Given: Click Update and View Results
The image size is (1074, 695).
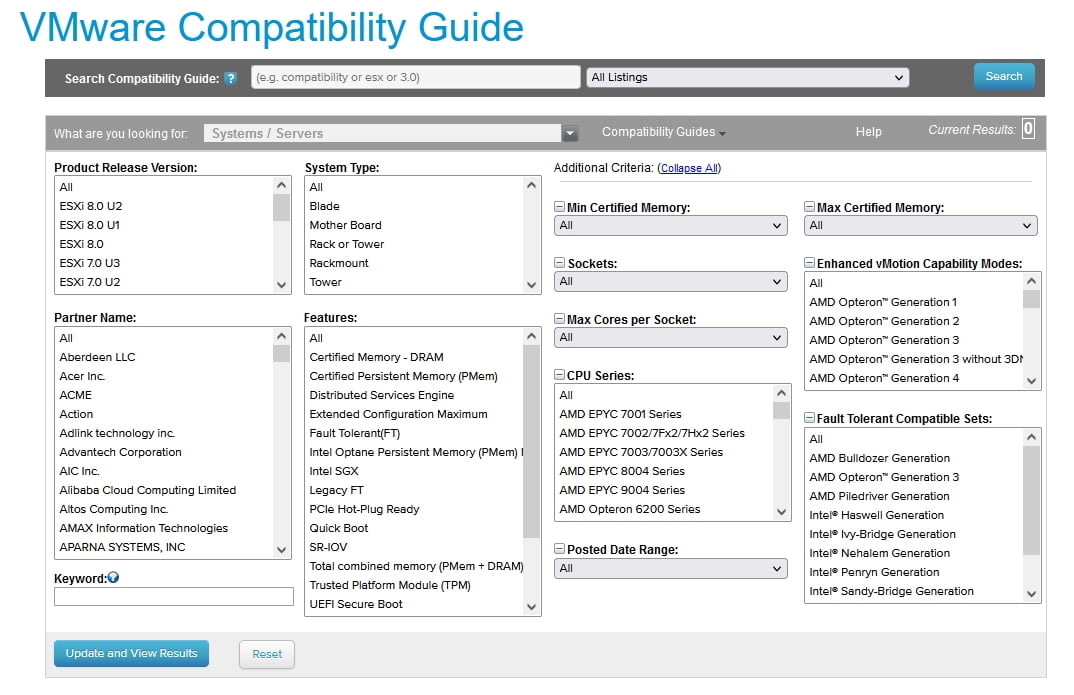Looking at the screenshot, I should (x=131, y=653).
